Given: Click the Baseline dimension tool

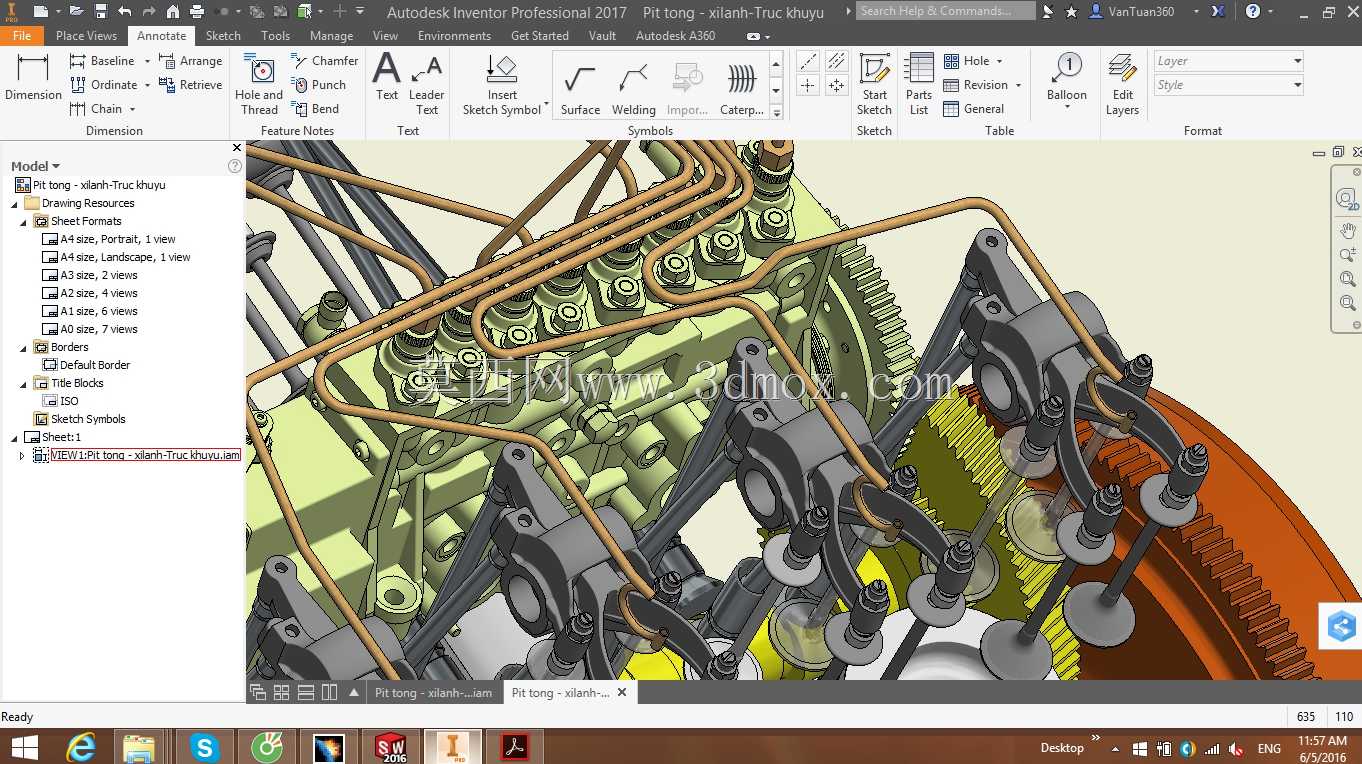Looking at the screenshot, I should coord(101,61).
